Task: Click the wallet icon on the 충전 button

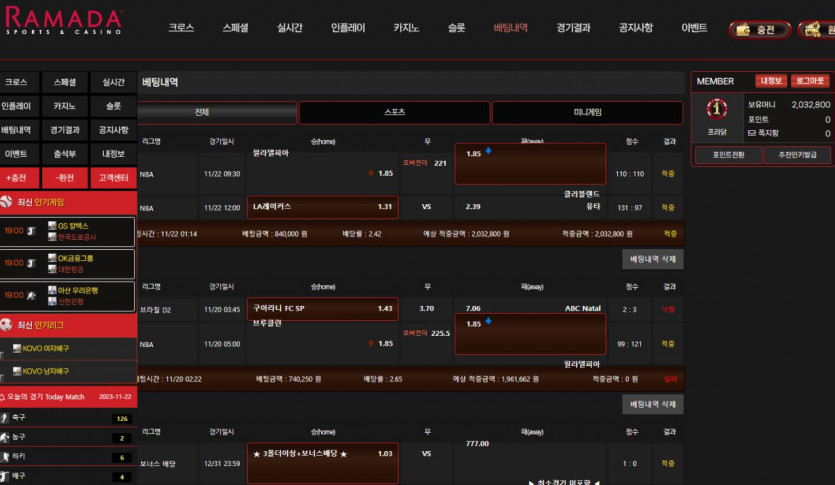Action: coord(743,29)
